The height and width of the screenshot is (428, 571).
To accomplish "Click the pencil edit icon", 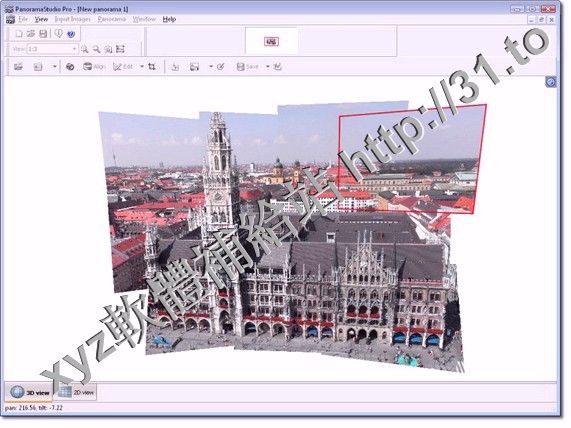I will click(220, 67).
